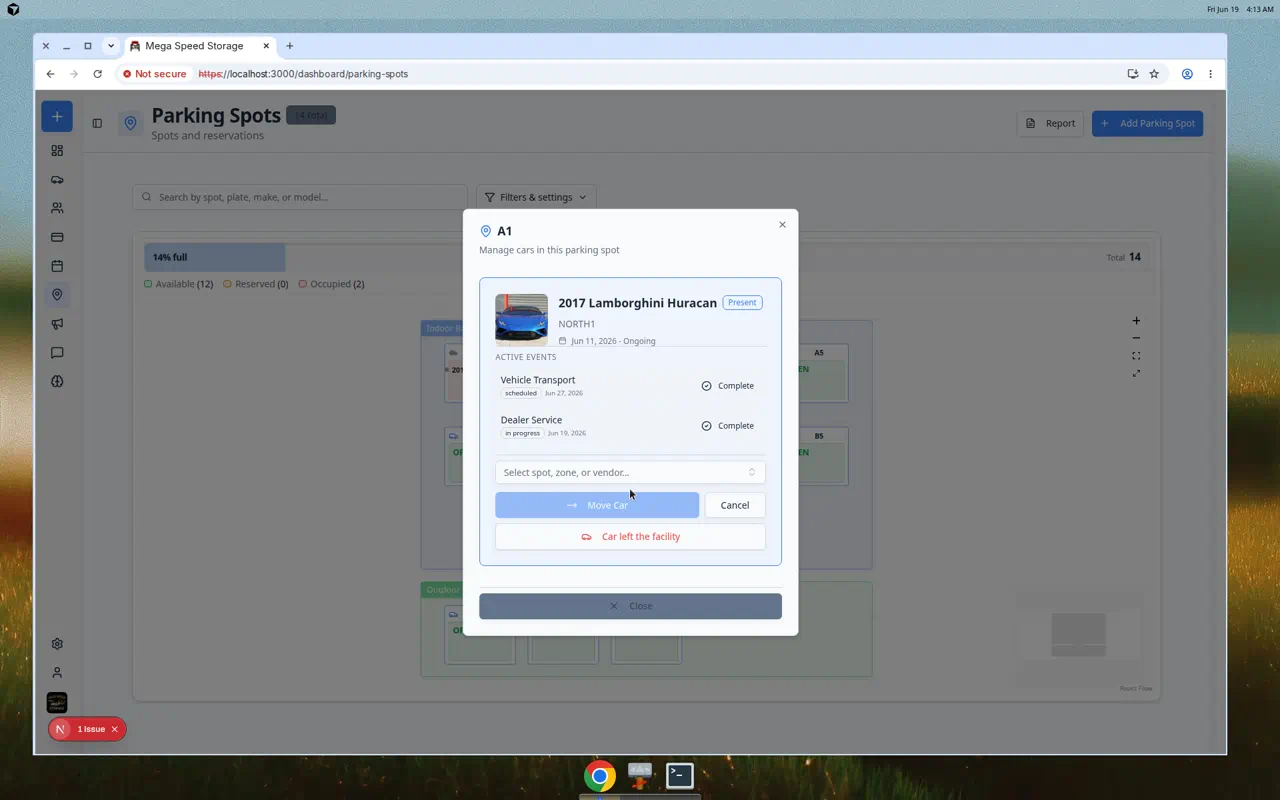Click the install app icon in address bar

1132,74
